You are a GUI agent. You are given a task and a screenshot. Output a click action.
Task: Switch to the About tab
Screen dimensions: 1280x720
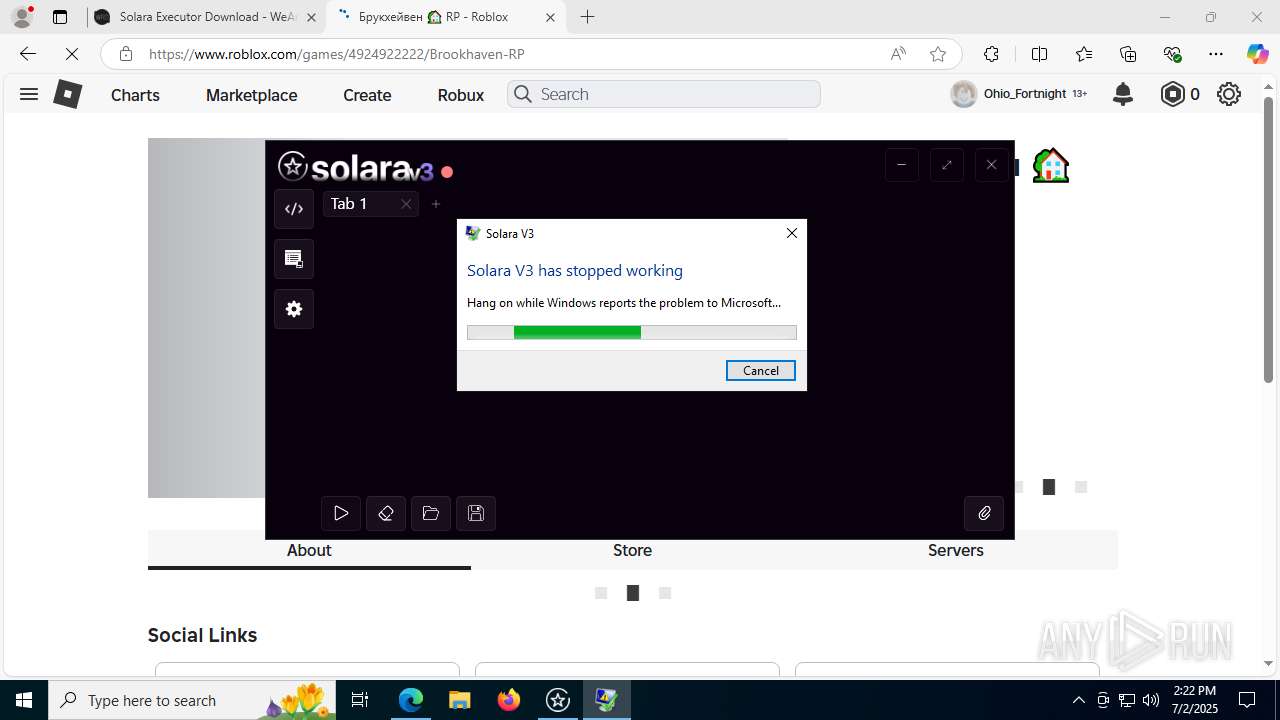coord(309,550)
